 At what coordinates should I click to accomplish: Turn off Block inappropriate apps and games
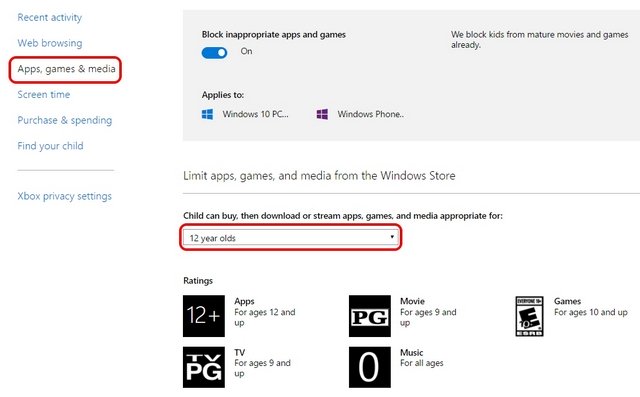pyautogui.click(x=214, y=53)
